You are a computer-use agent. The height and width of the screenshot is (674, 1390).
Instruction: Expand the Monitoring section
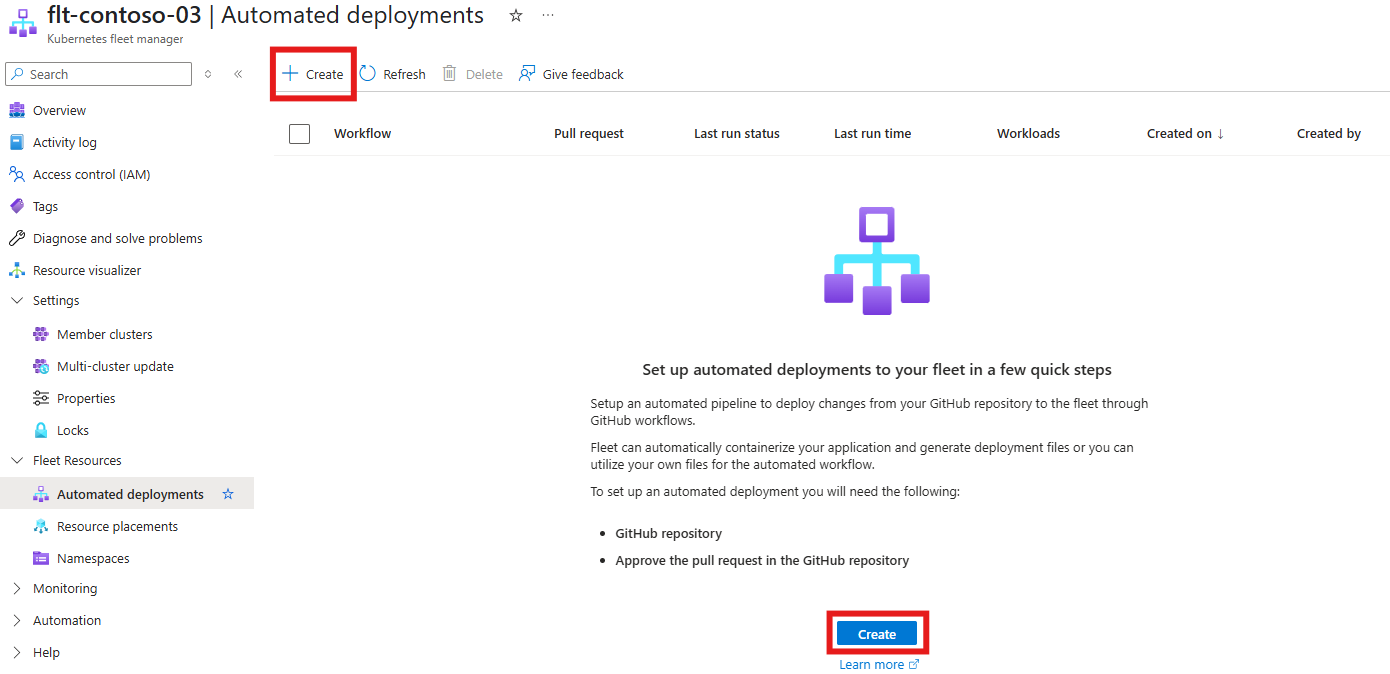coord(16,588)
